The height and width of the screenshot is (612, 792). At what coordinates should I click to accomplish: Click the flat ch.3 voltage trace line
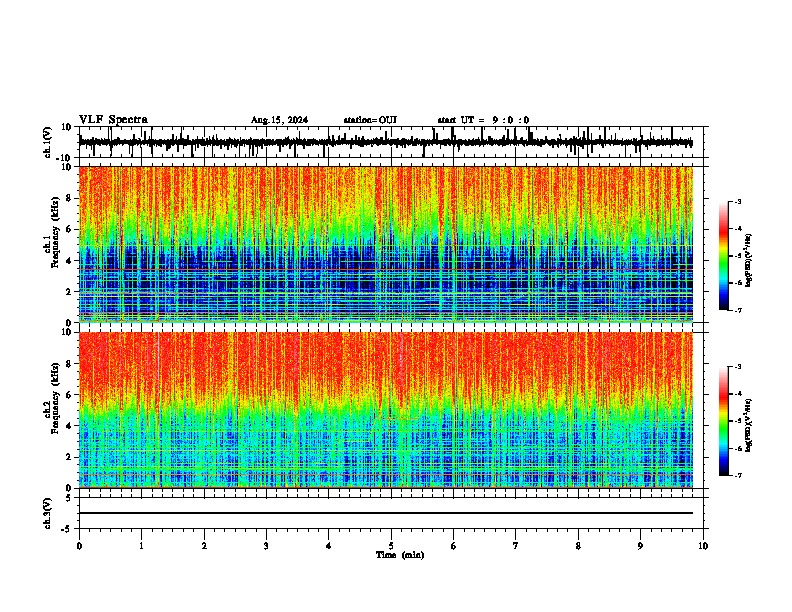click(386, 513)
